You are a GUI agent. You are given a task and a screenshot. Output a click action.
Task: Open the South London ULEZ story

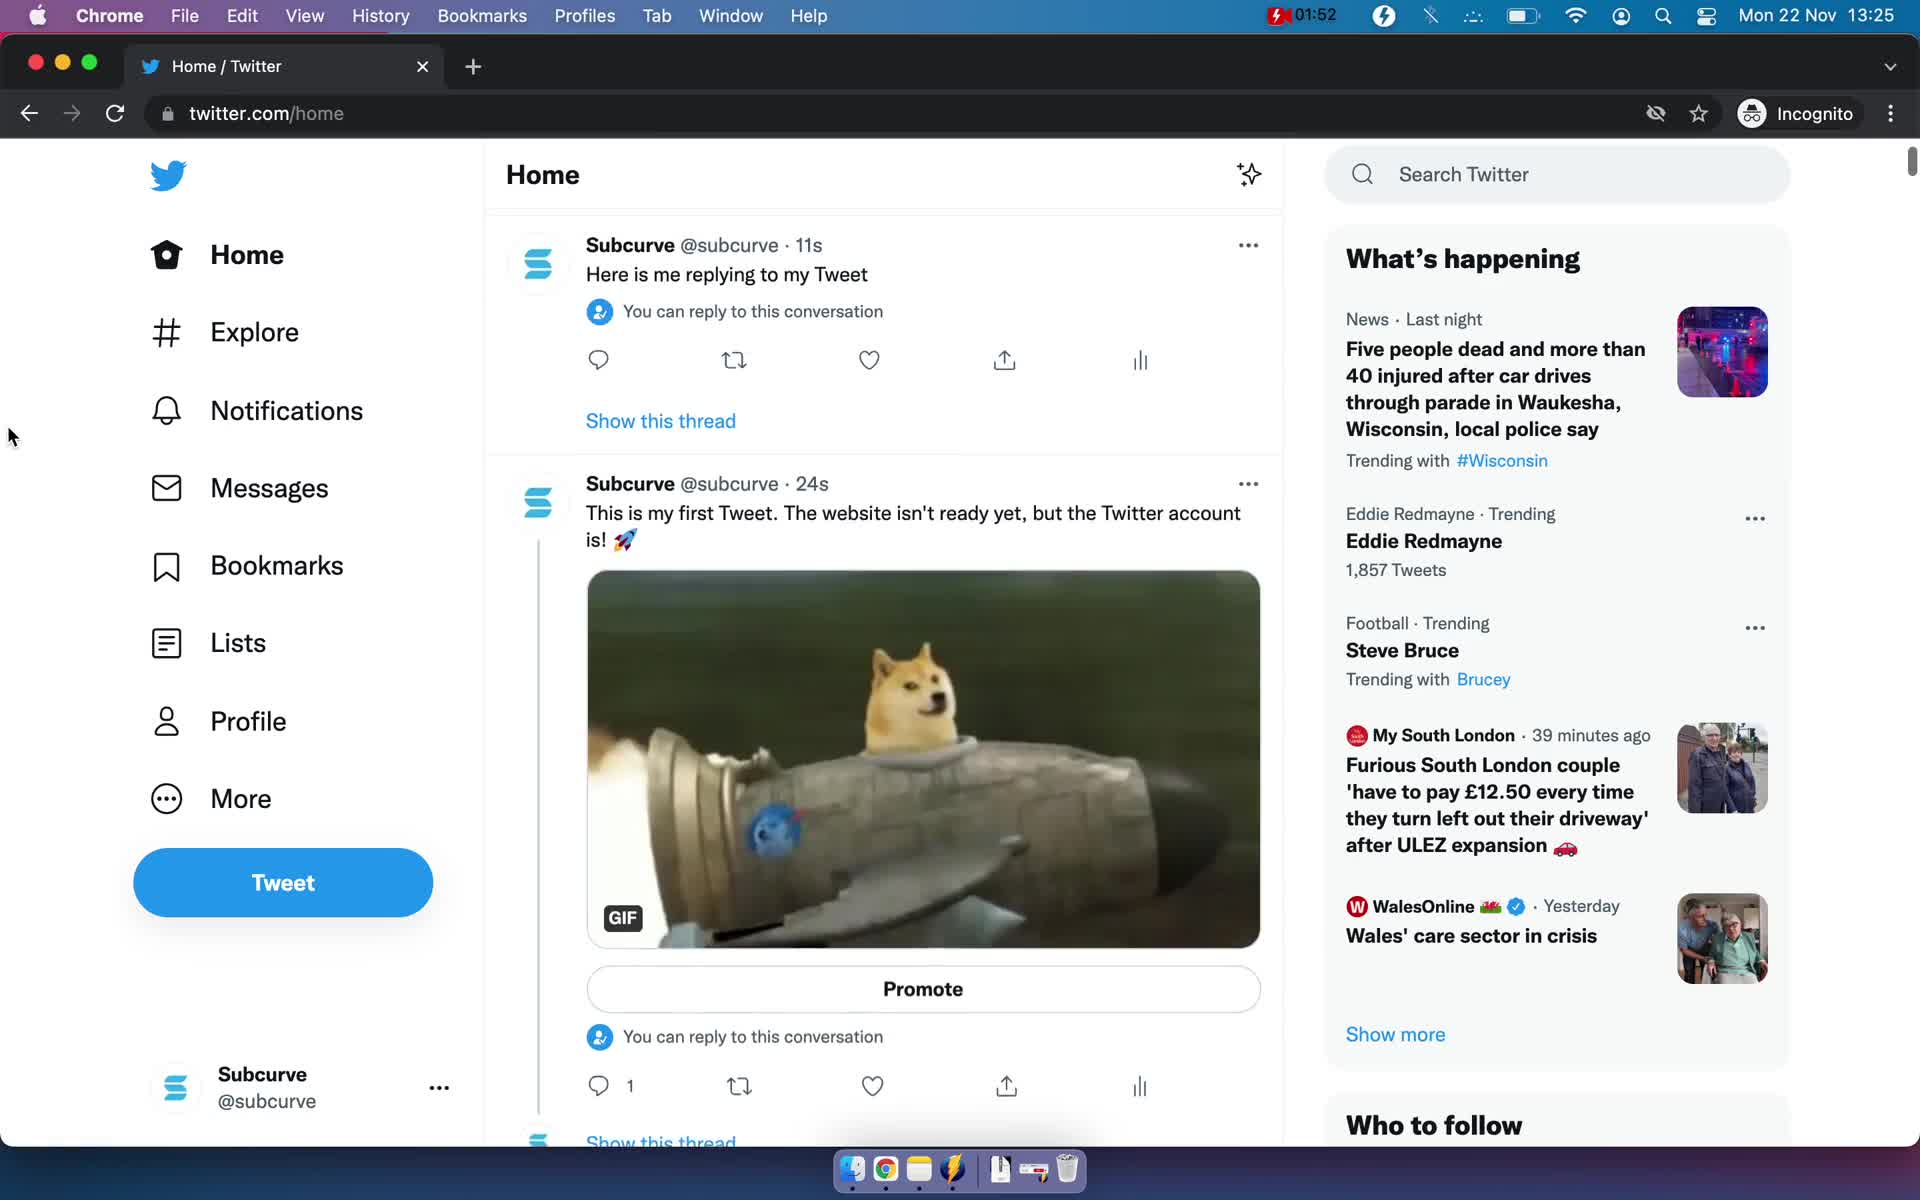click(x=1497, y=805)
